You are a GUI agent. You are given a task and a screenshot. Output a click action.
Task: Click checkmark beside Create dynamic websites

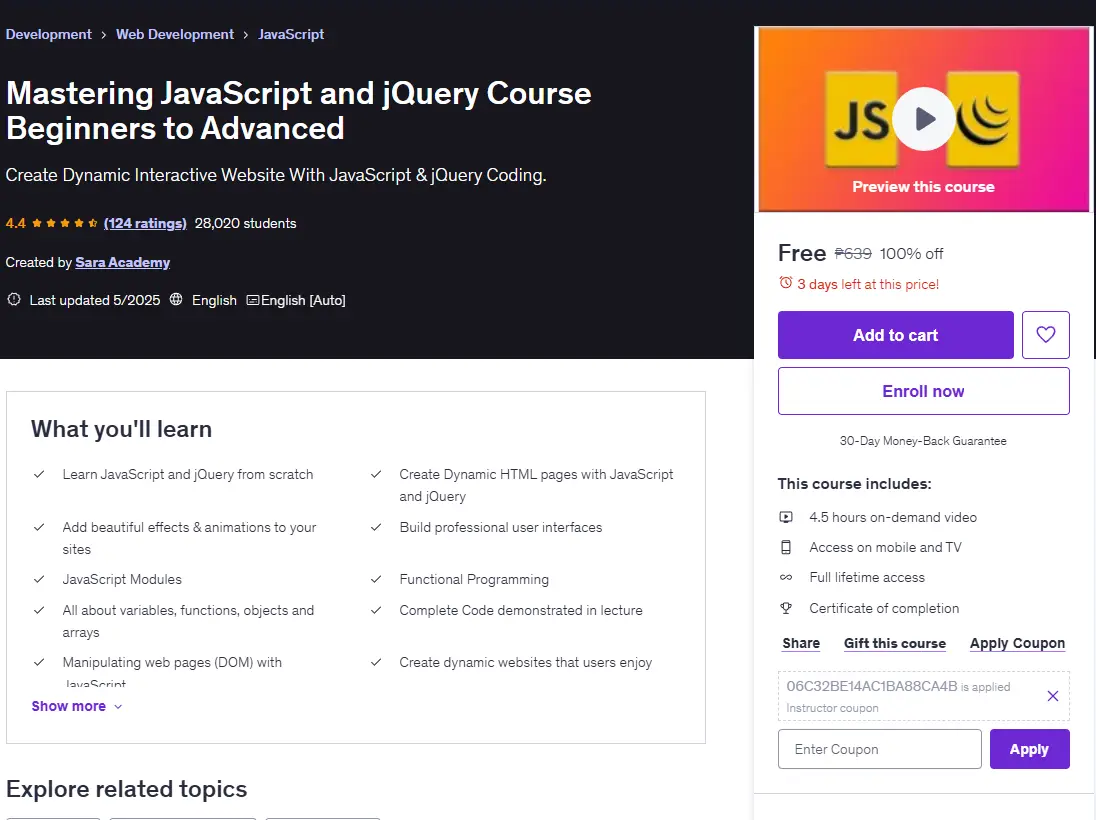click(x=376, y=662)
